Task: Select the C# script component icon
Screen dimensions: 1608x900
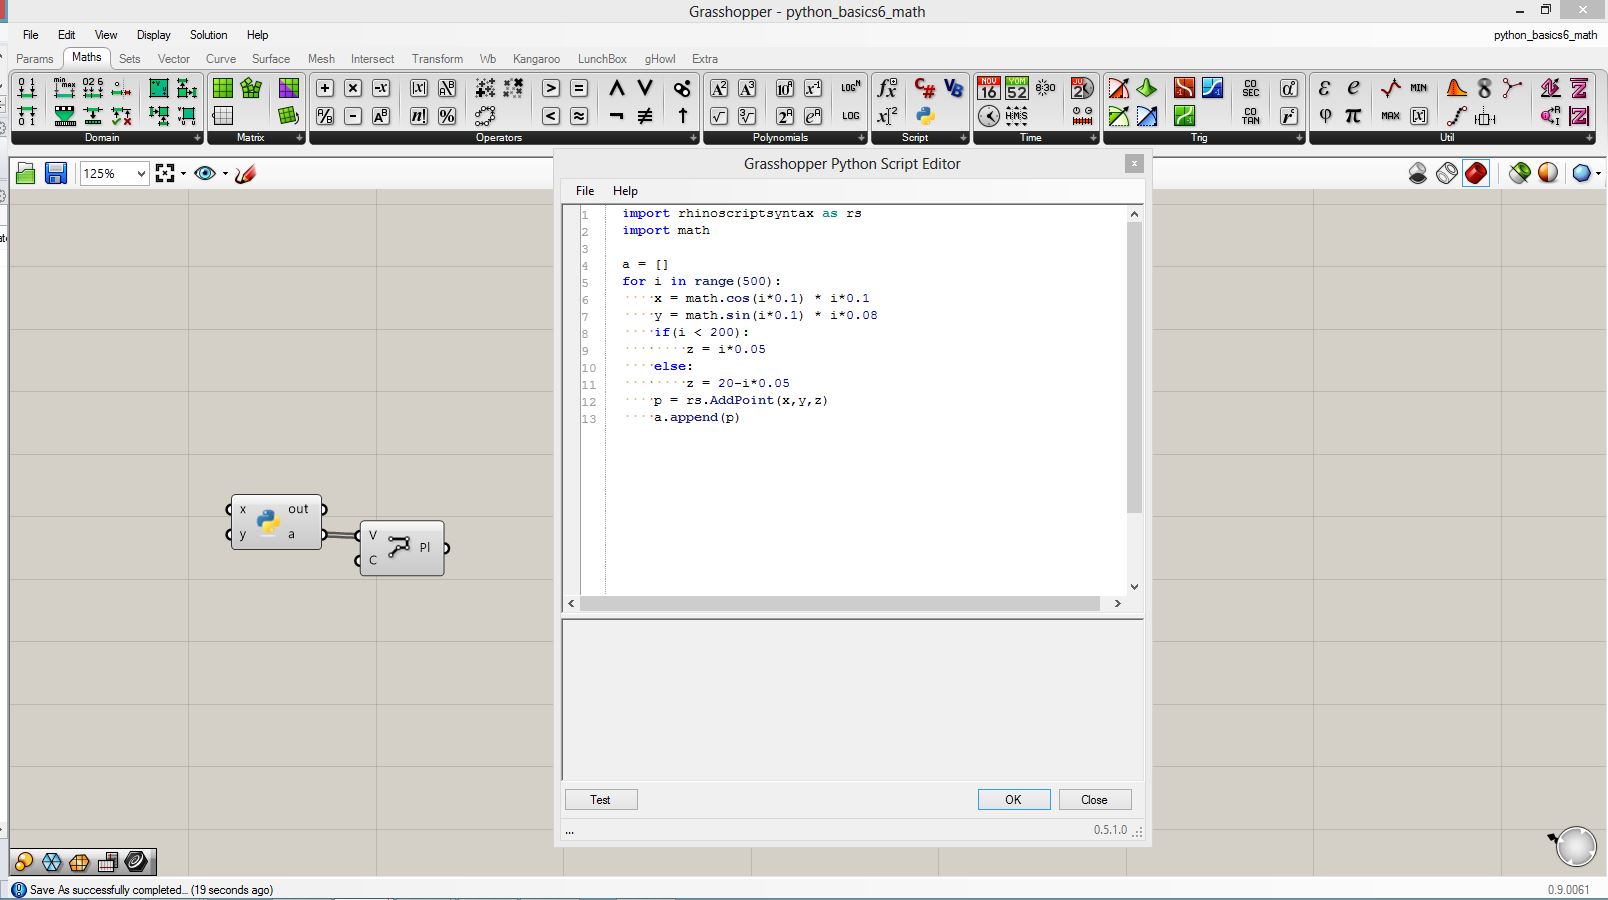Action: point(925,88)
